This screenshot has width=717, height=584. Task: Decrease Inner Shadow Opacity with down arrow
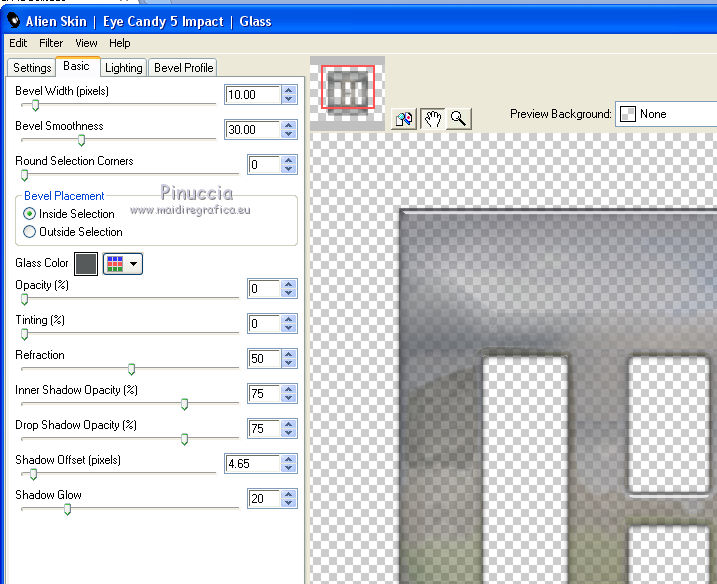(289, 398)
